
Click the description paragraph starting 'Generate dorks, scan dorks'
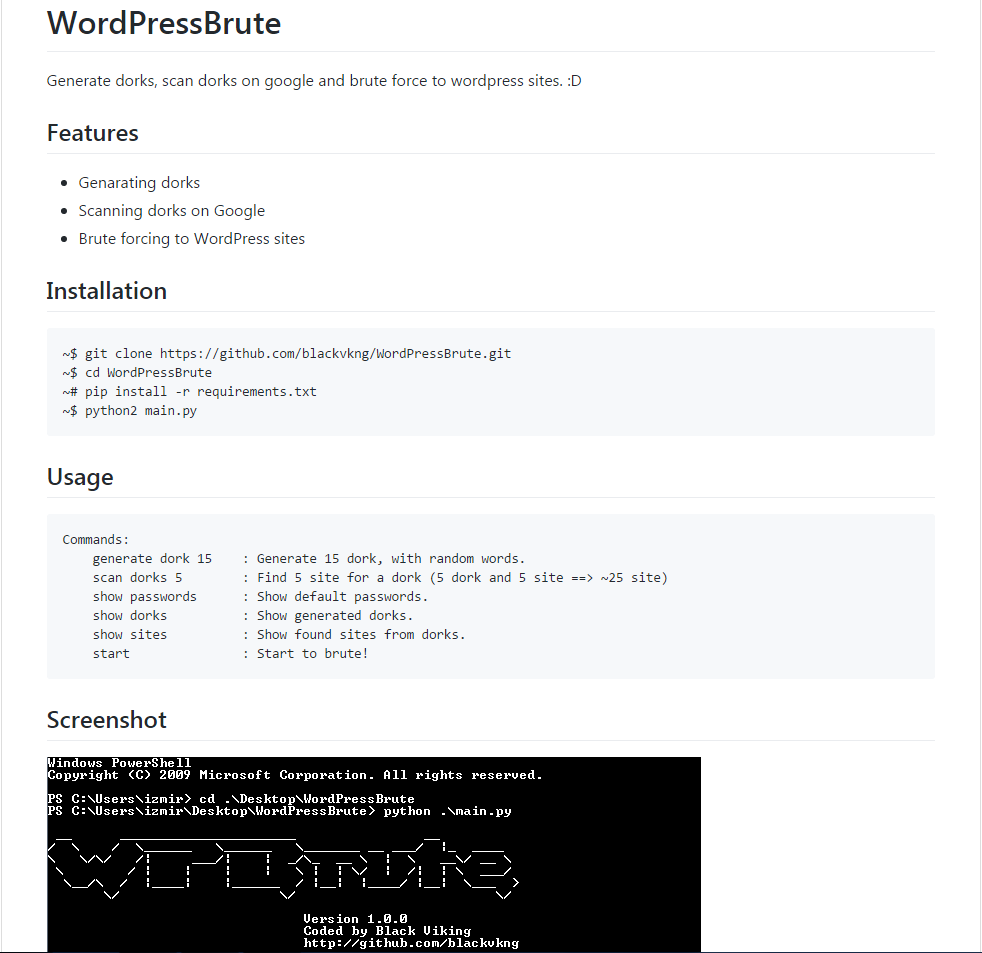click(314, 81)
